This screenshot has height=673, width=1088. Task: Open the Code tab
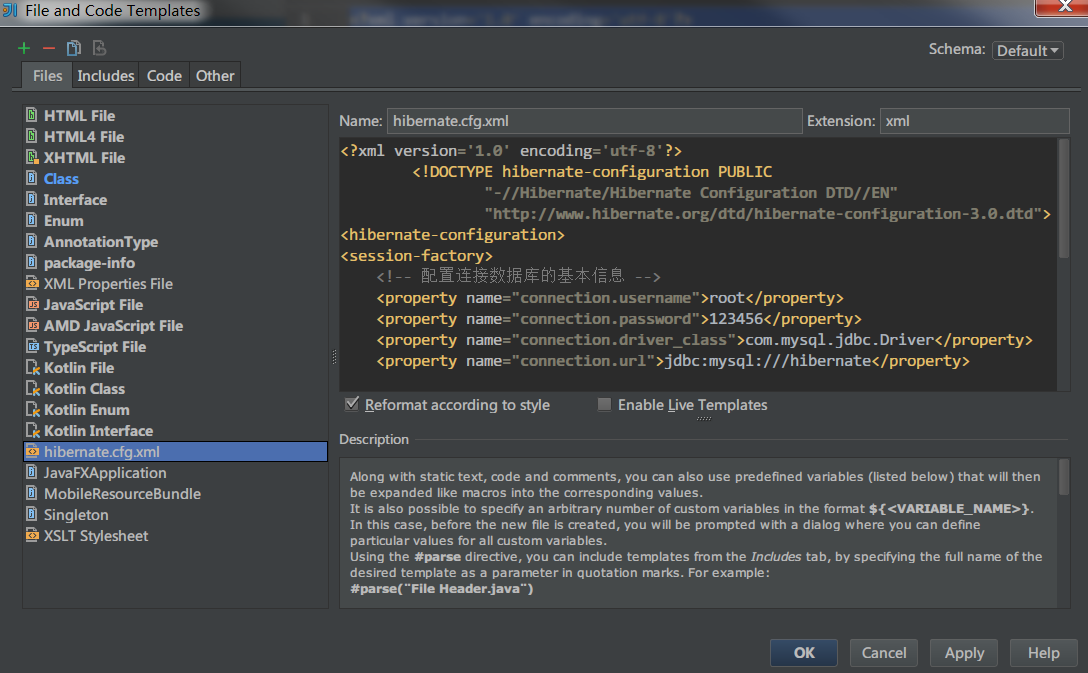[164, 76]
